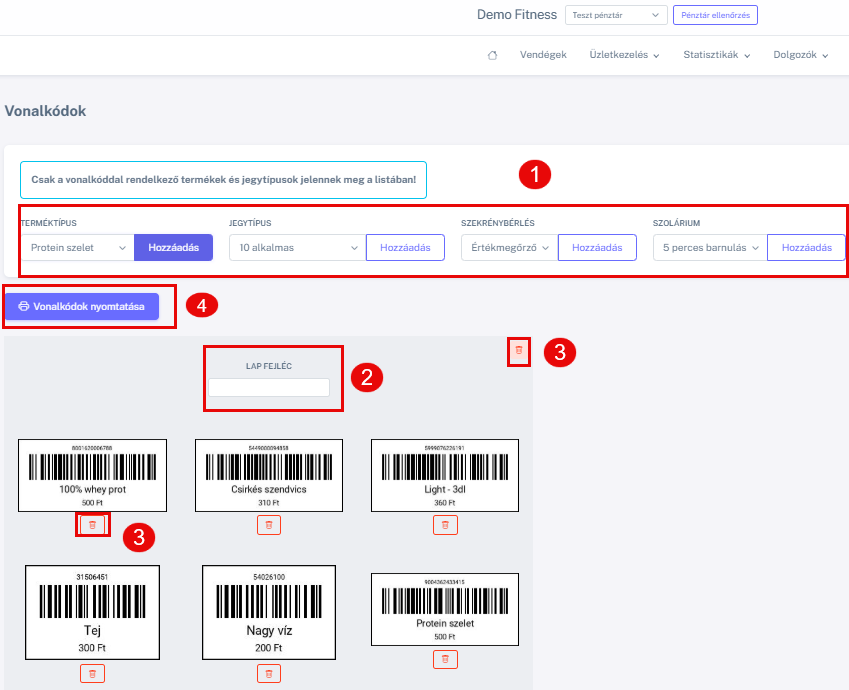Viewport: 849px width, 690px height.
Task: Click the Vonalkódok page heading
Action: point(45,111)
